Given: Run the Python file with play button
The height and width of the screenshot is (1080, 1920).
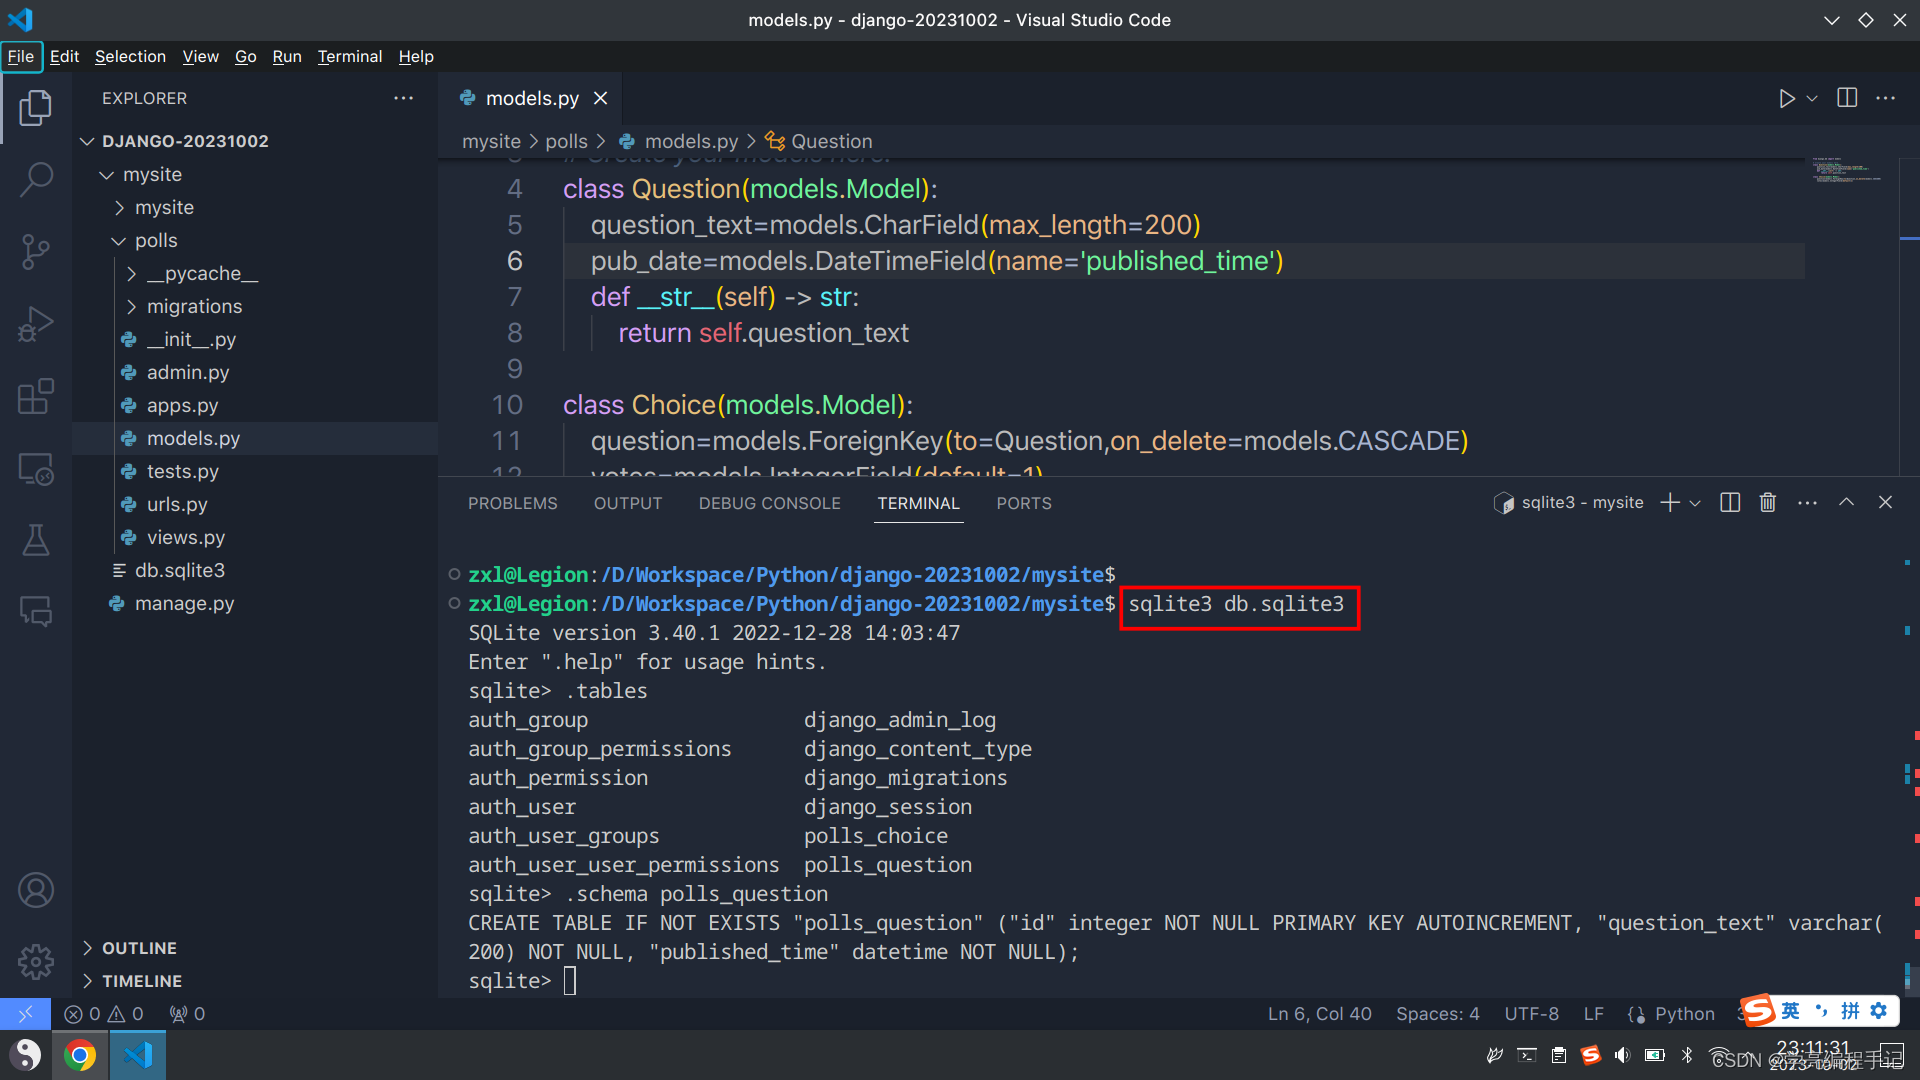Looking at the screenshot, I should tap(1786, 98).
